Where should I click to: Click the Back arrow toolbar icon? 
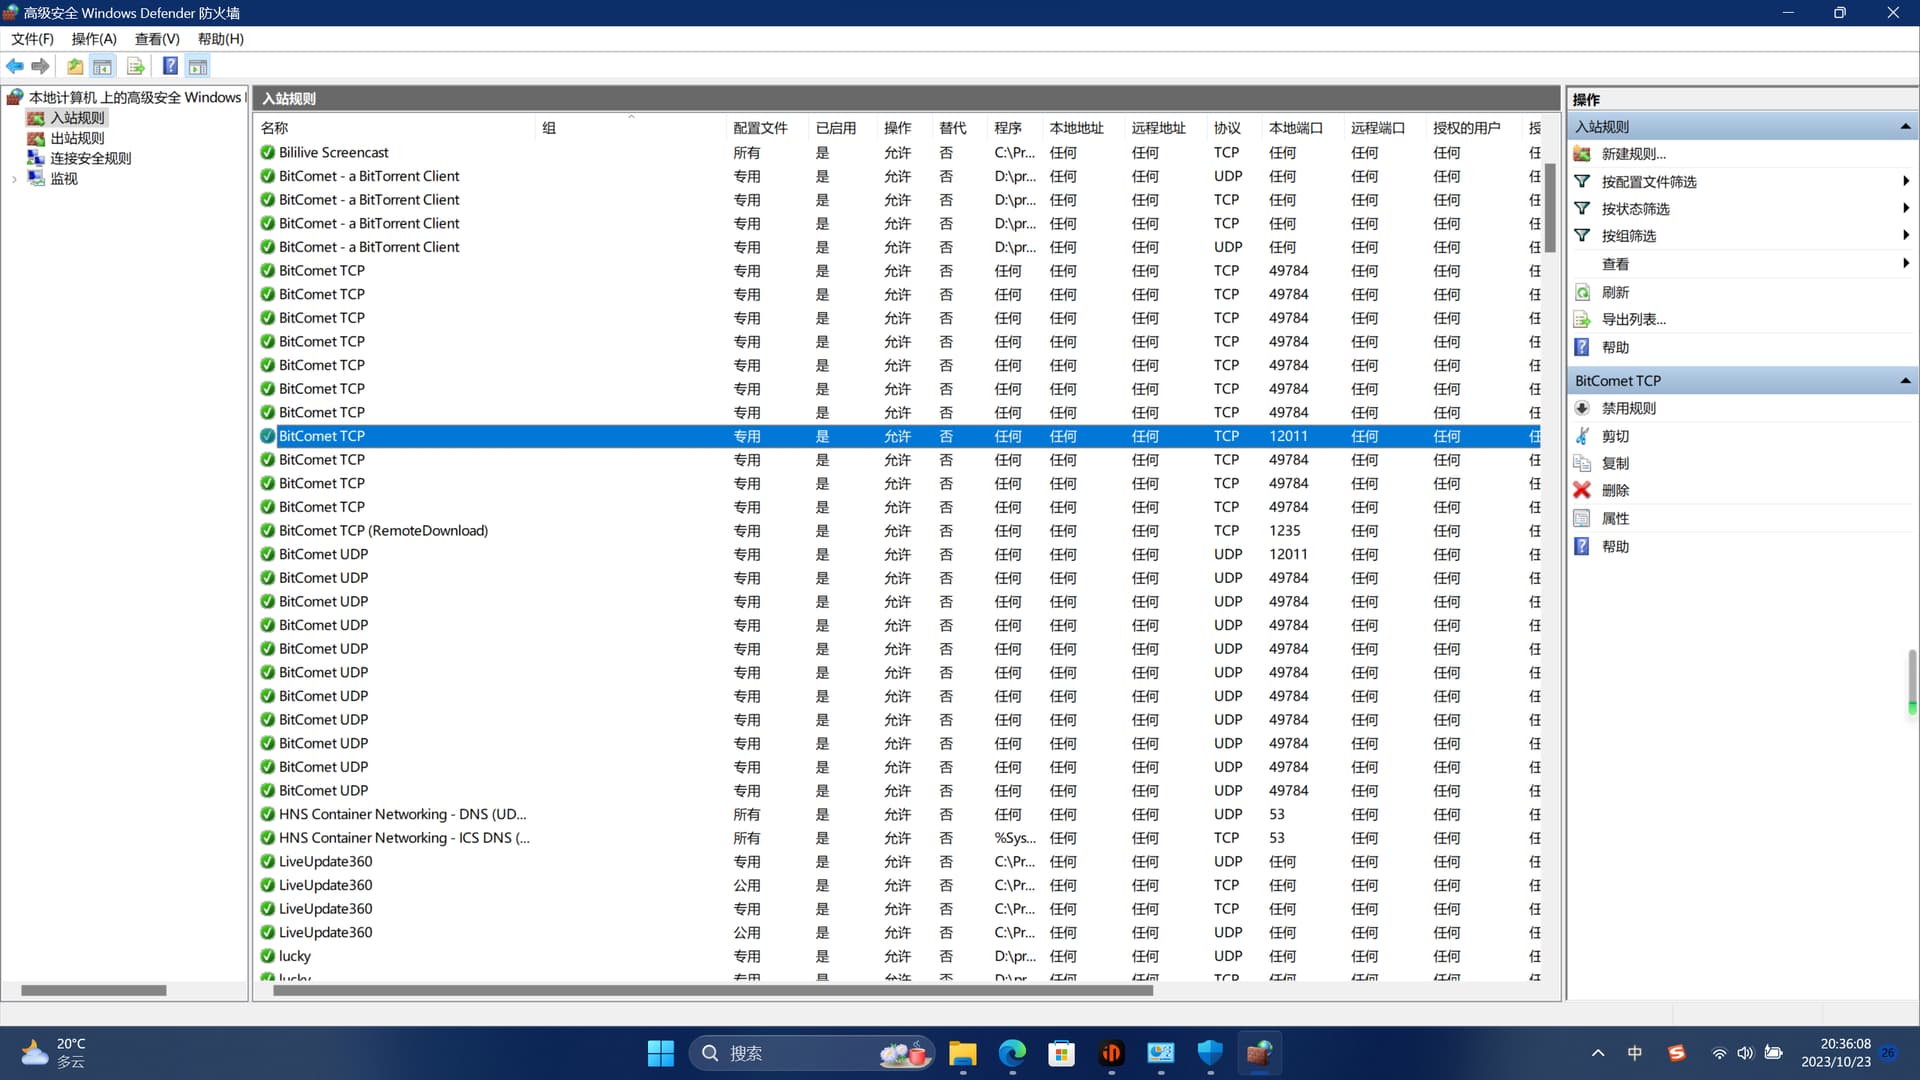pyautogui.click(x=15, y=66)
